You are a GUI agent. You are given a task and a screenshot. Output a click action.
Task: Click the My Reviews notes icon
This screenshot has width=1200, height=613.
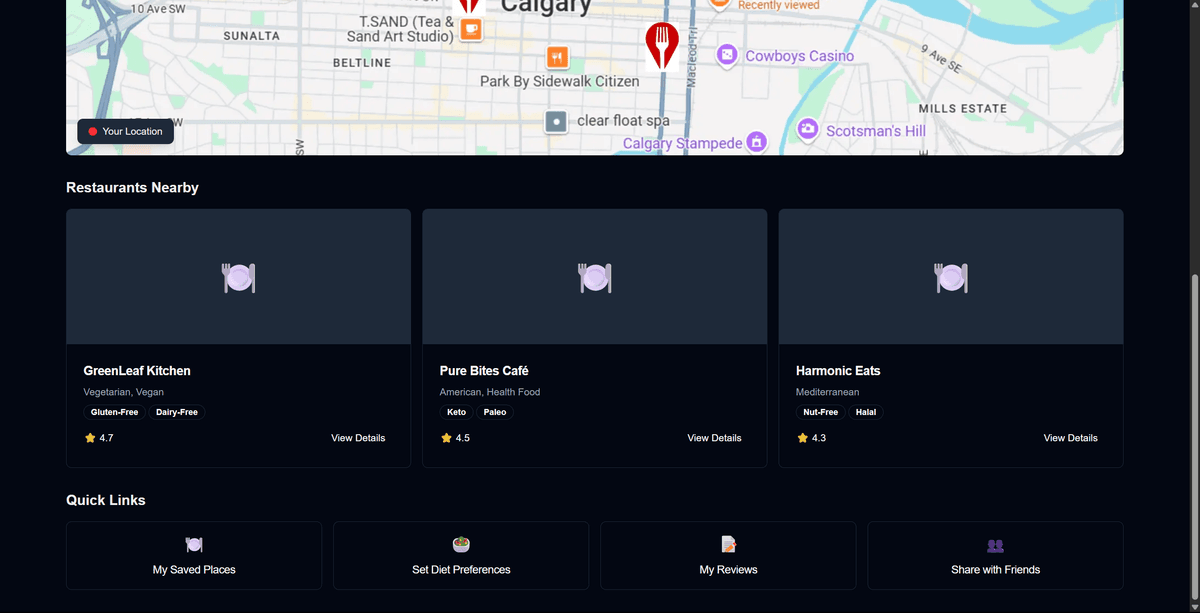(727, 544)
